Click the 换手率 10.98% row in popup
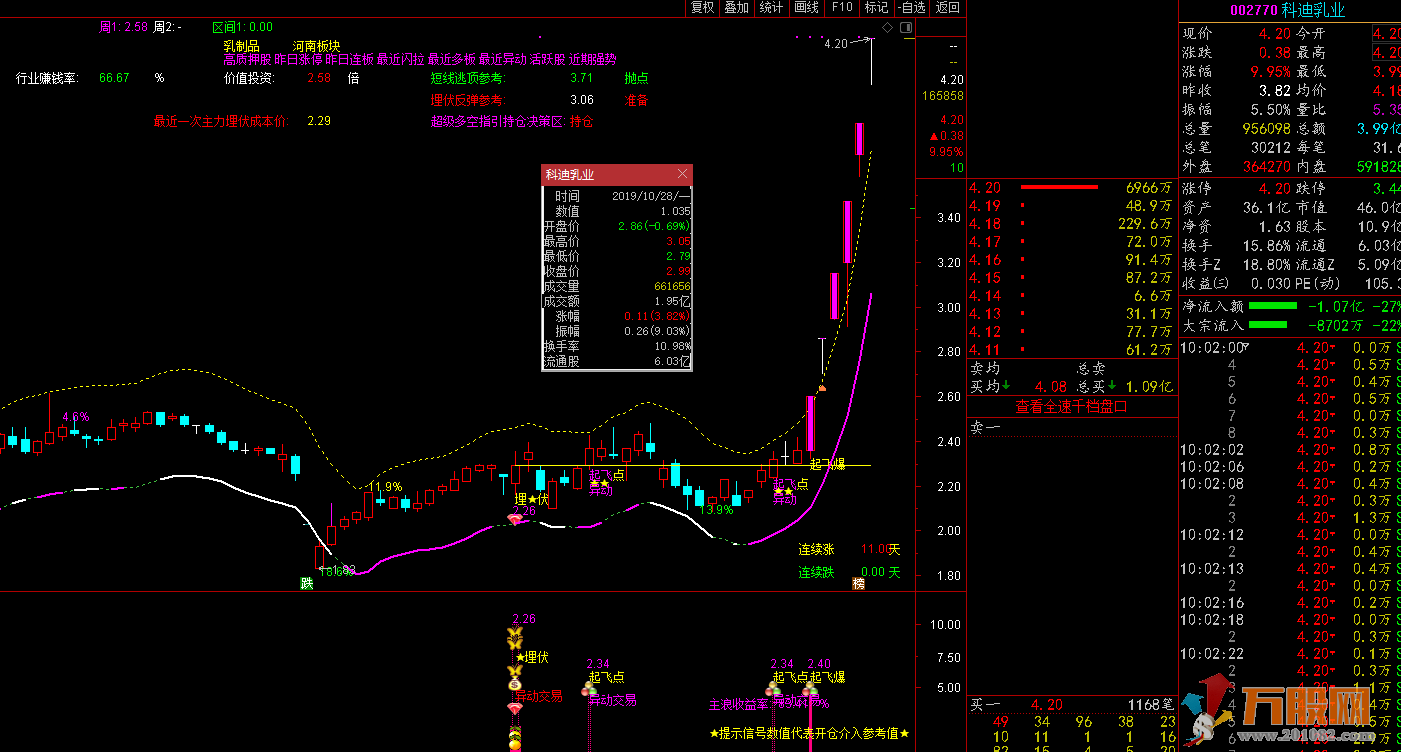Image resolution: width=1401 pixels, height=752 pixels. tap(617, 346)
